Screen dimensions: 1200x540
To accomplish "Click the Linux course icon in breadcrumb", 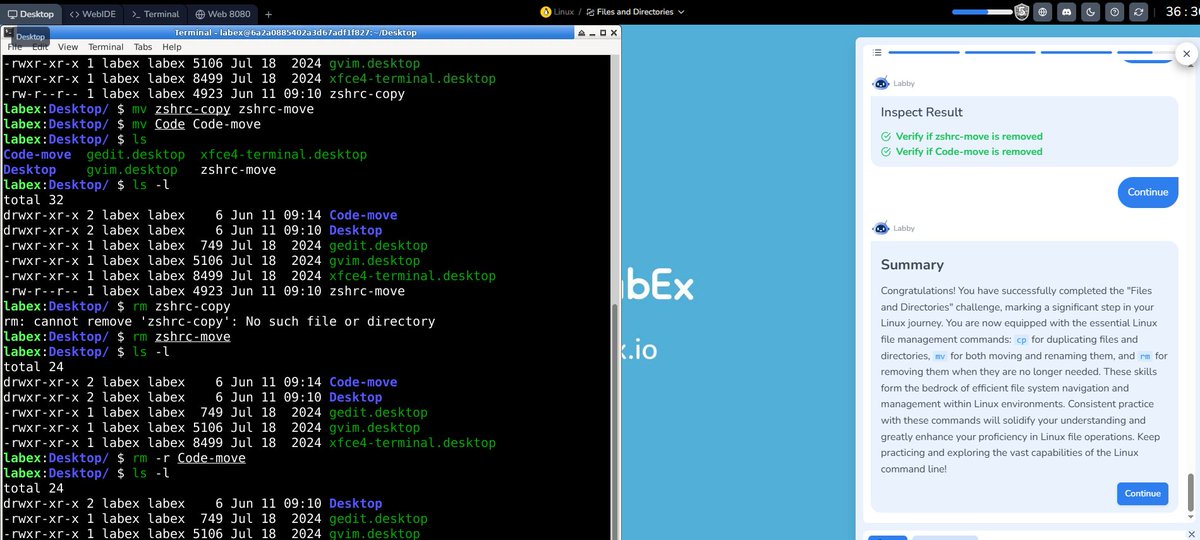I will coord(545,12).
